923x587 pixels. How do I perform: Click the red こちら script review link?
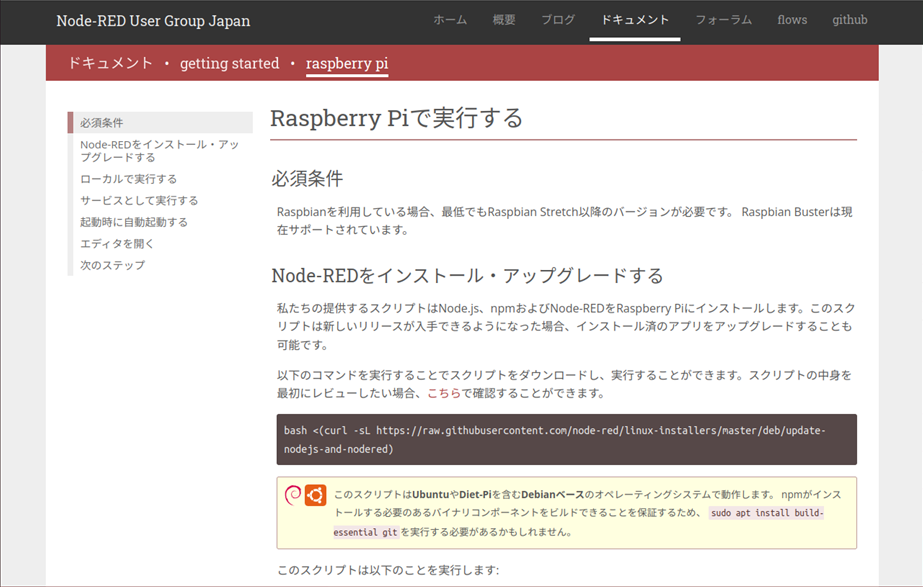click(x=444, y=393)
